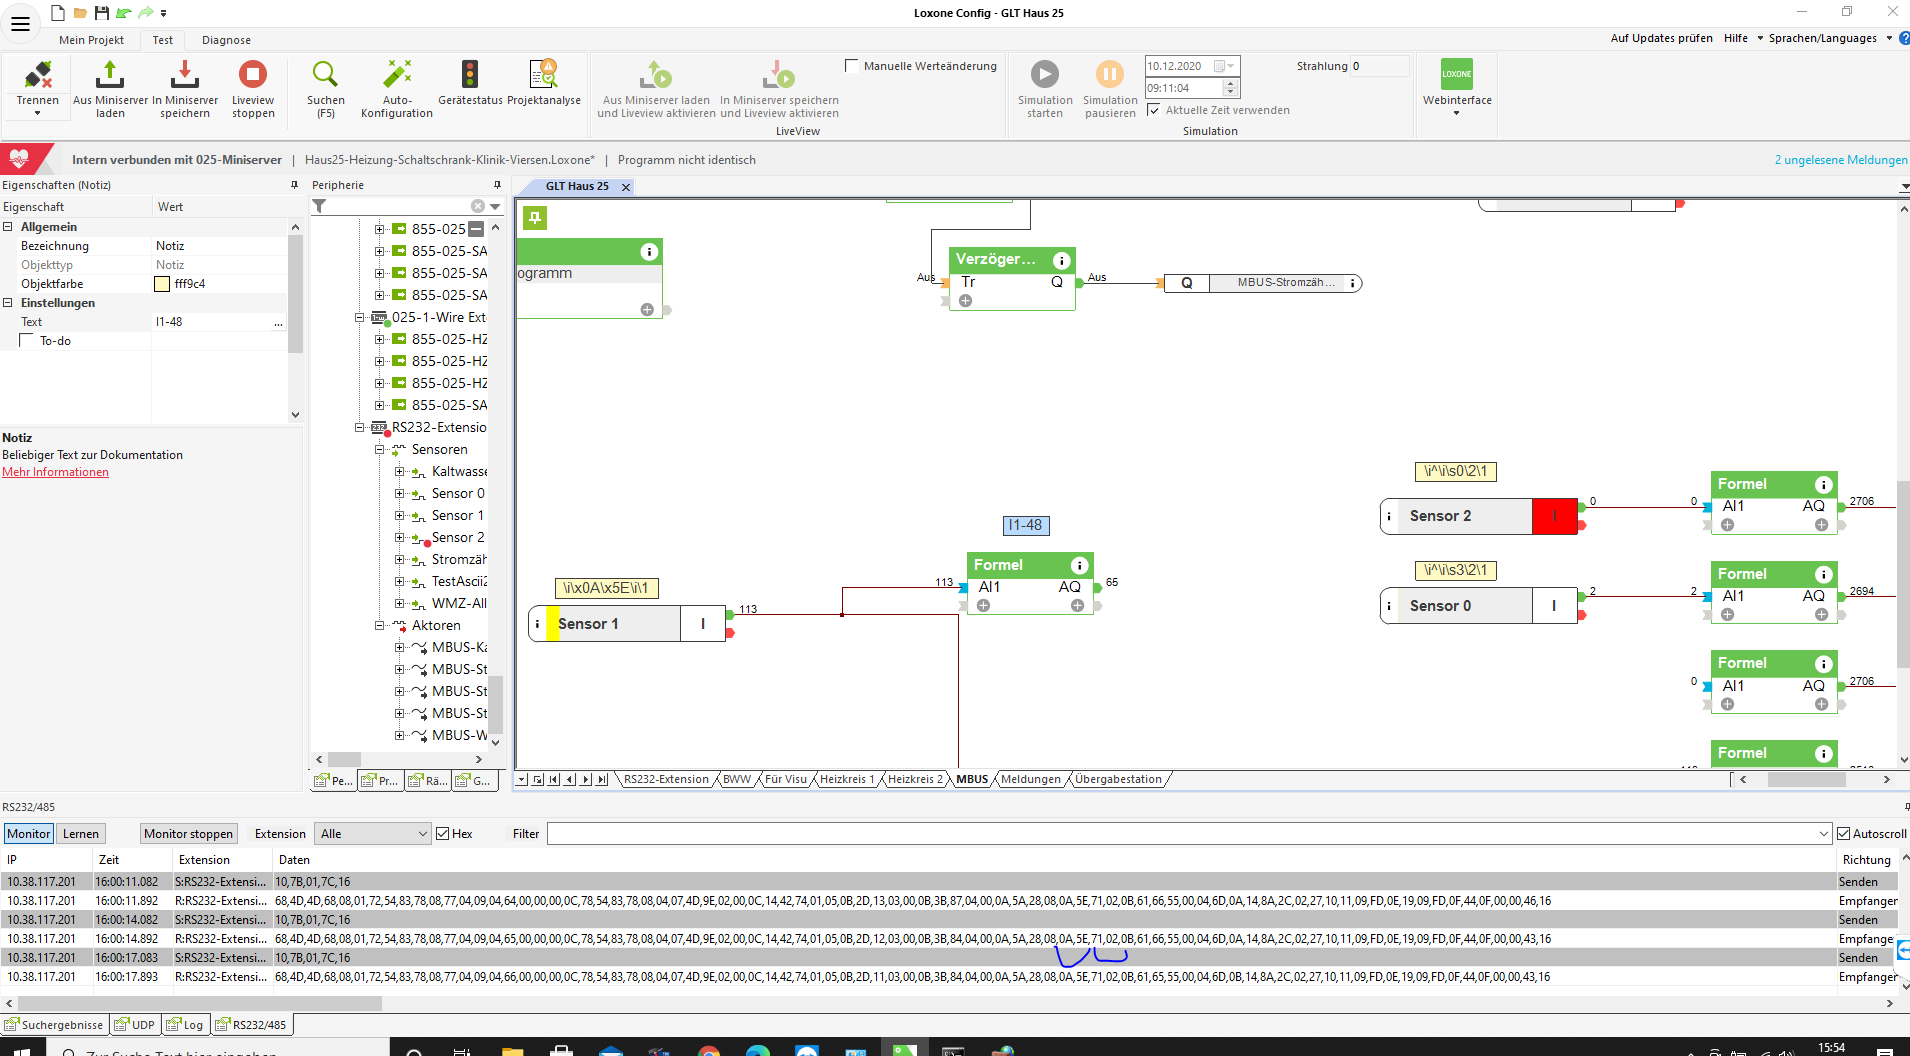This screenshot has width=1910, height=1056.
Task: Click the Objektfarbe color swatch
Action: pyautogui.click(x=162, y=284)
